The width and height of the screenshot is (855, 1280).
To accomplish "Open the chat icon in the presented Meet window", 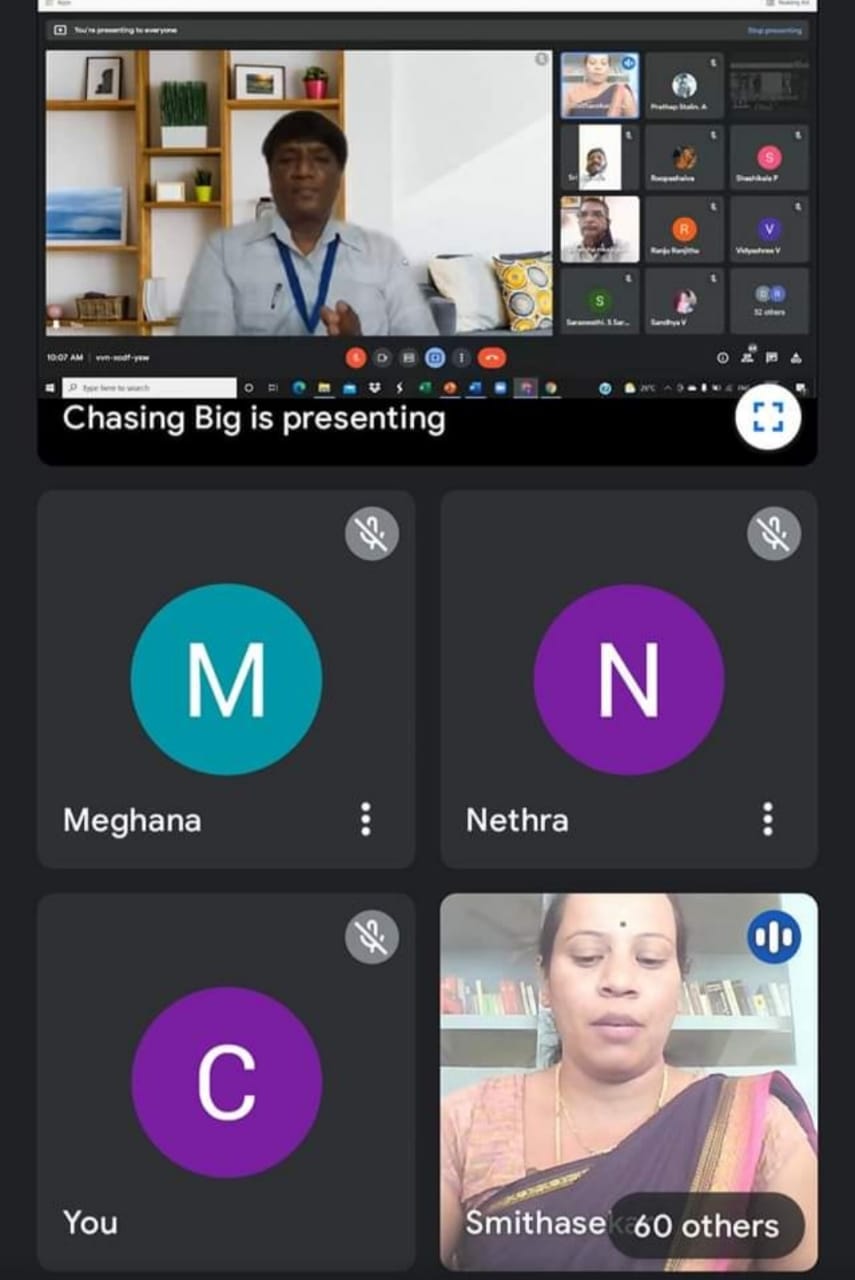I will coord(771,357).
